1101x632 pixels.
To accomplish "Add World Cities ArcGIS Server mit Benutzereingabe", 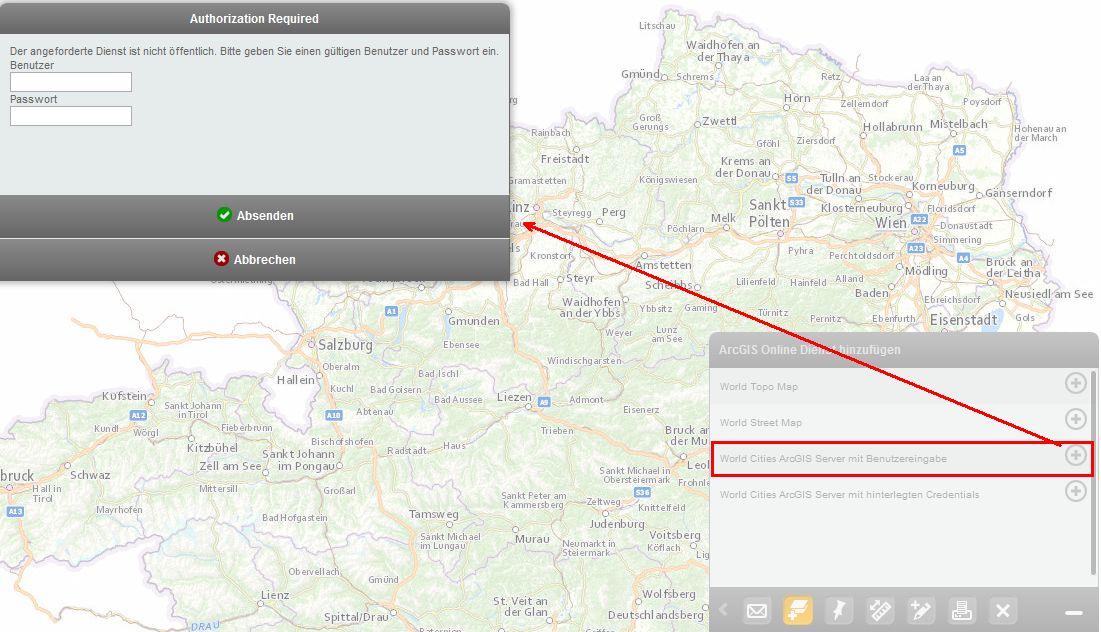I will [1076, 456].
